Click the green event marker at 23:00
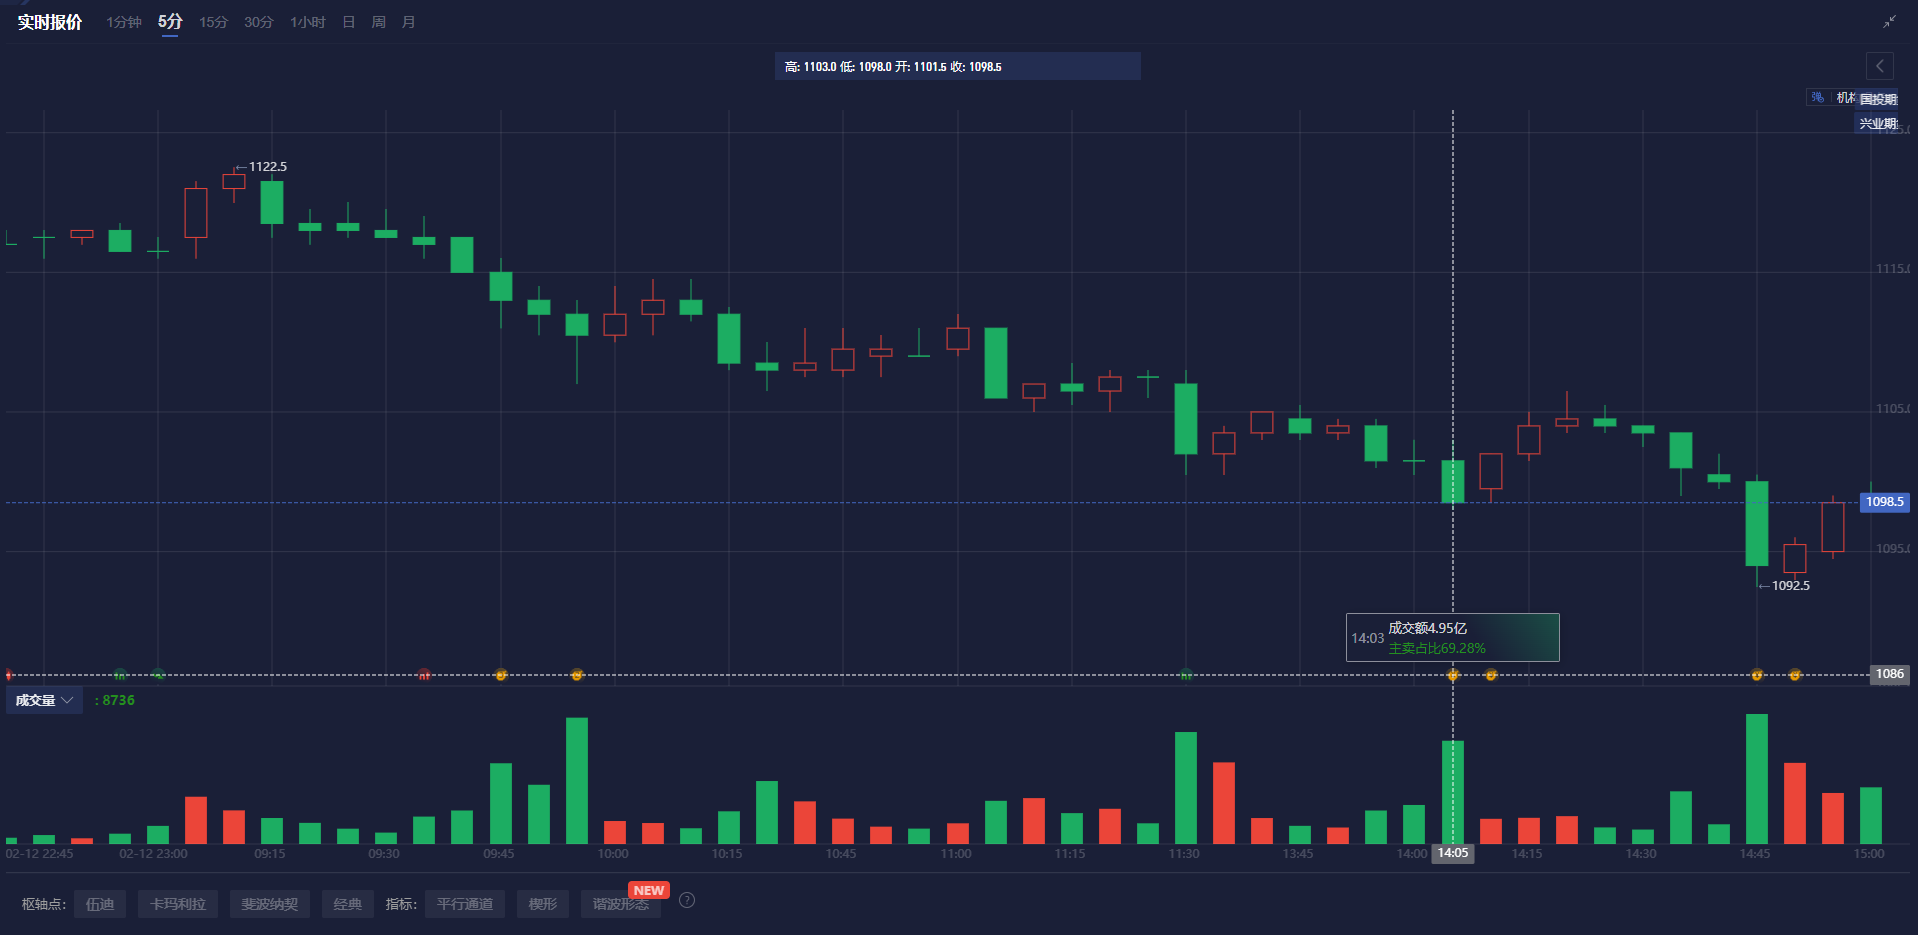 click(158, 675)
